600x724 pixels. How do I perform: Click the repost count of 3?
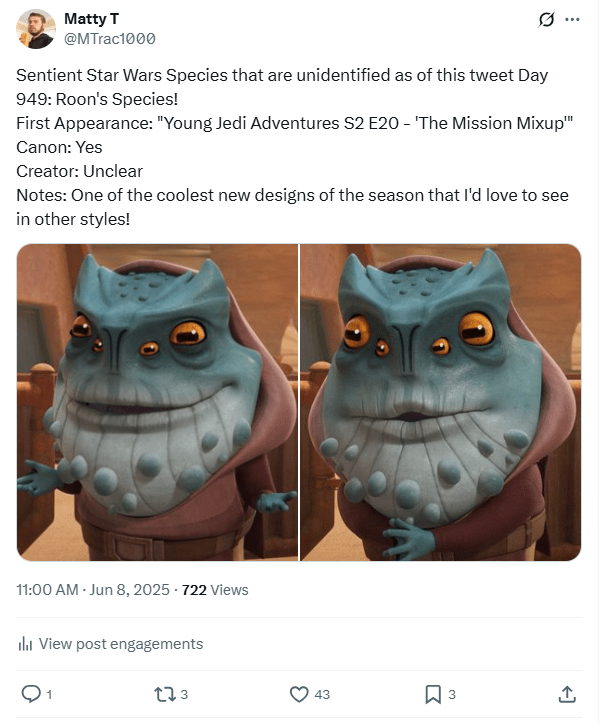pyautogui.click(x=184, y=694)
